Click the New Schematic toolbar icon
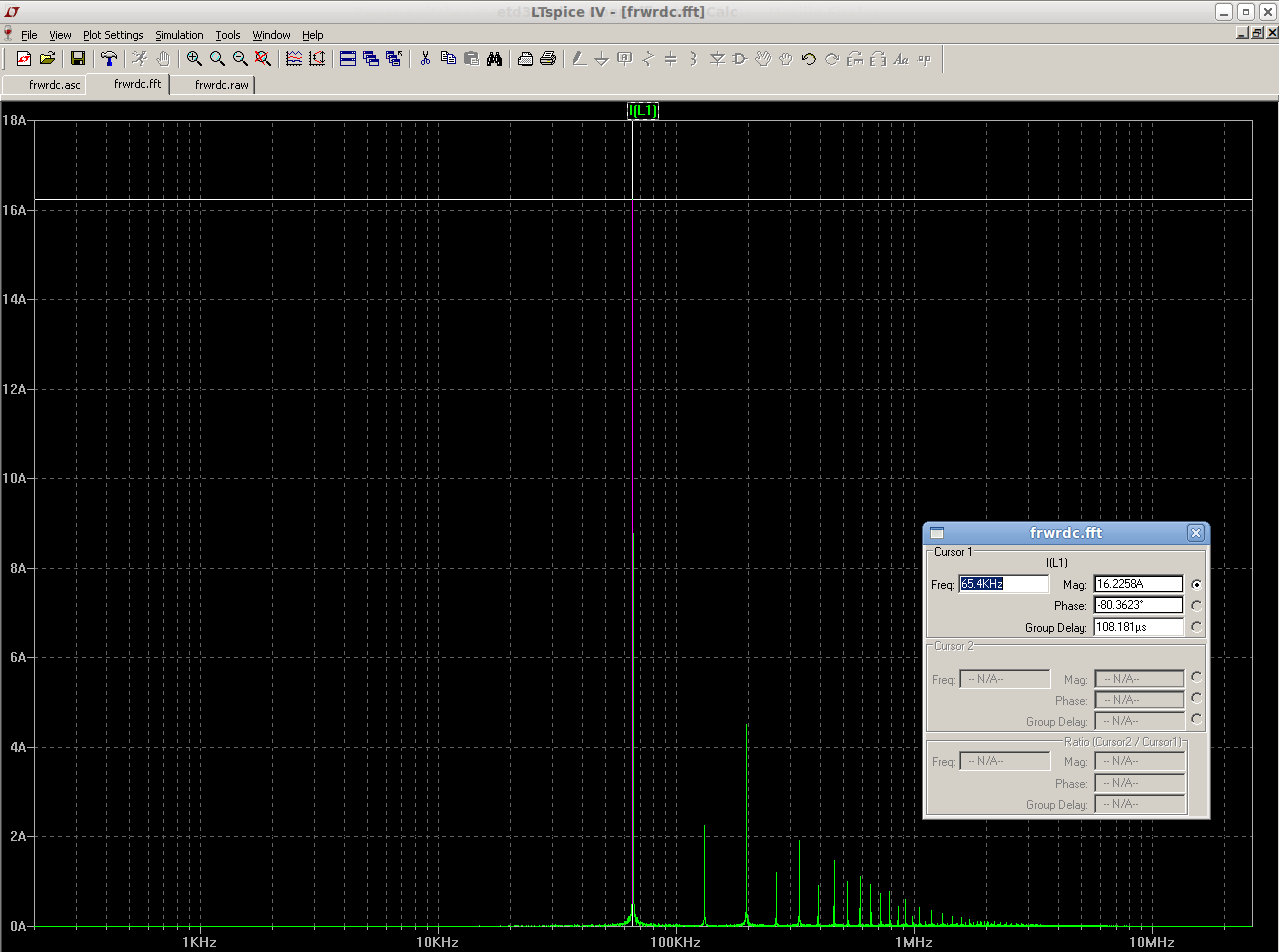The width and height of the screenshot is (1279, 952). (24, 59)
